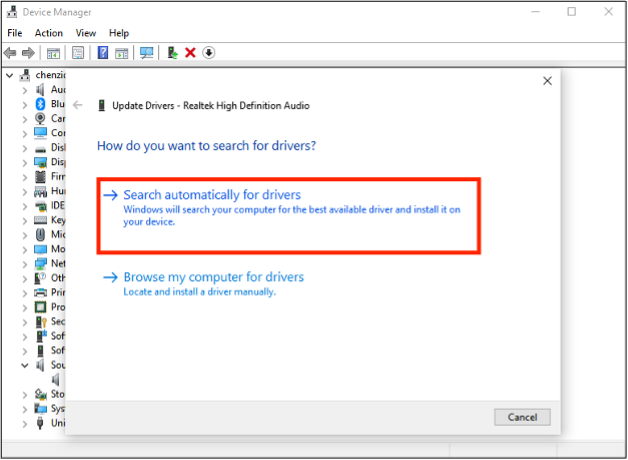The height and width of the screenshot is (460, 628).
Task: Select the Storage controllers icon
Action: coord(40,394)
